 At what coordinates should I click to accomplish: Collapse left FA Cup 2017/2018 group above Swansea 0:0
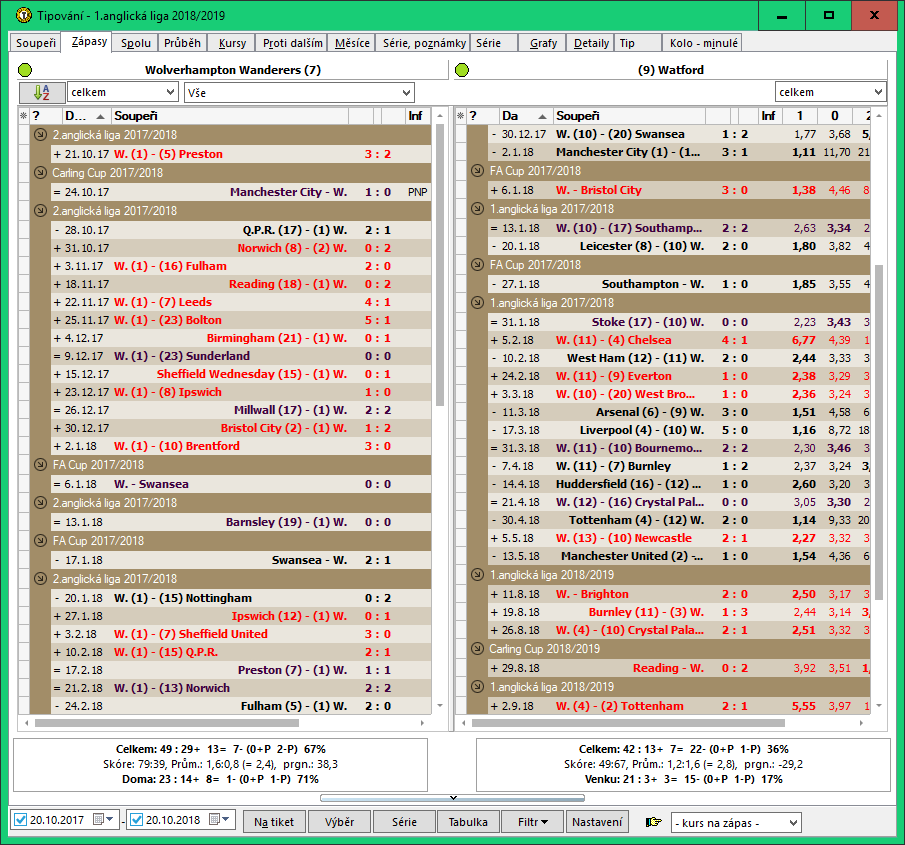(x=40, y=465)
